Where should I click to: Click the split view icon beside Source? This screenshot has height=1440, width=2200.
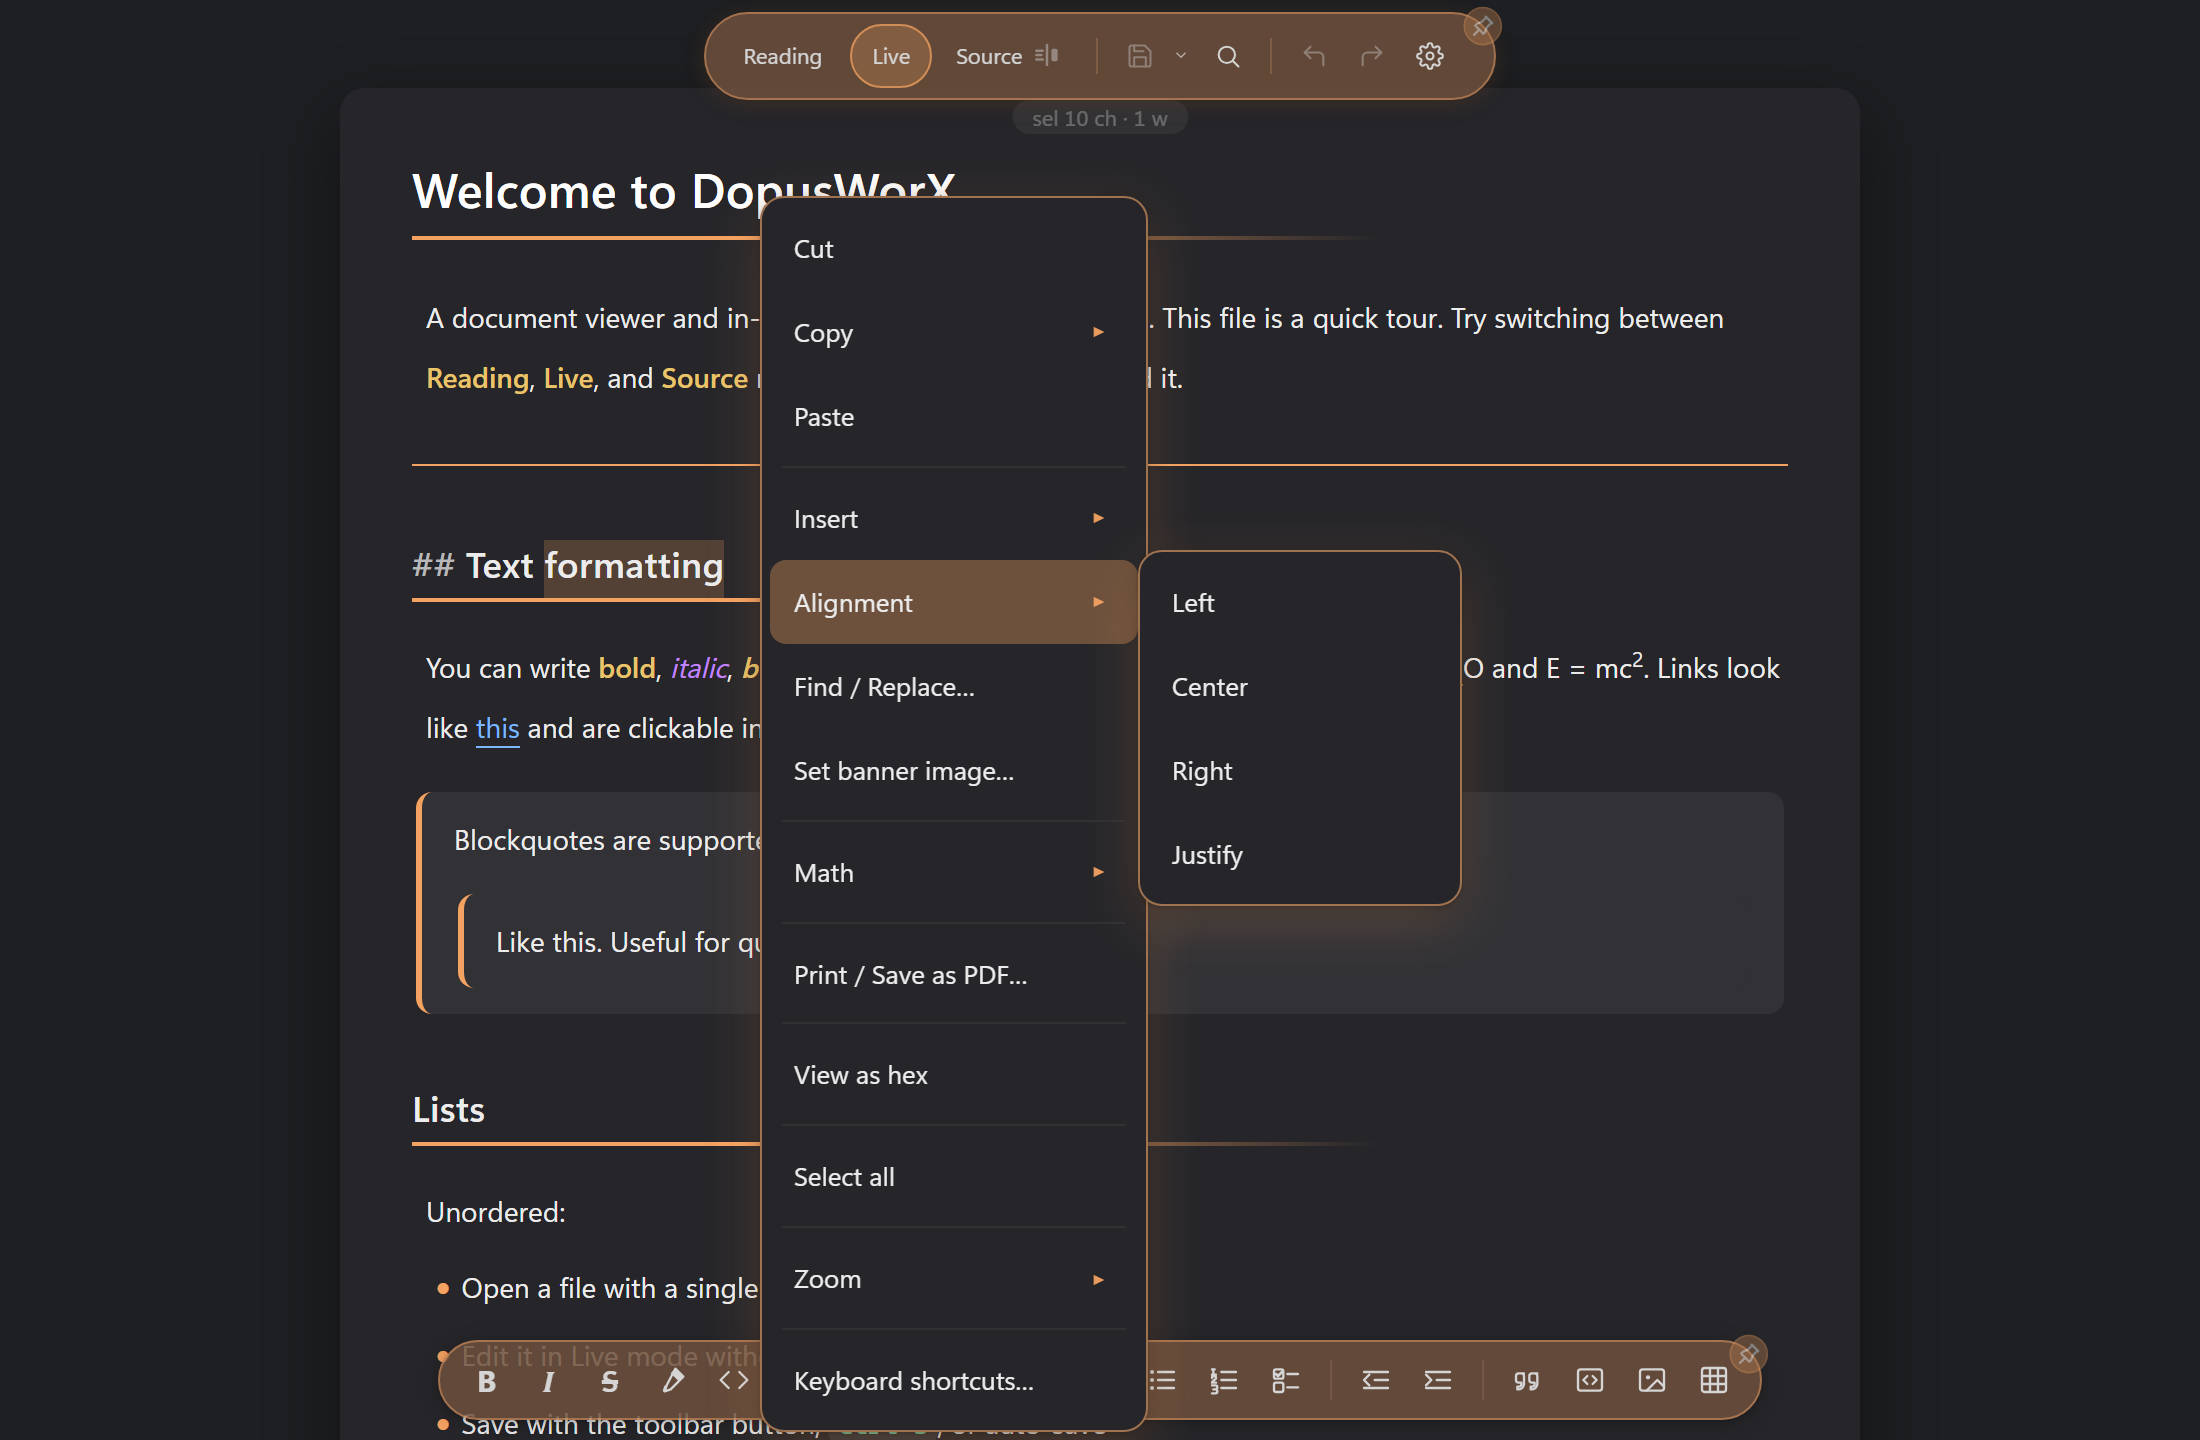[x=1047, y=56]
